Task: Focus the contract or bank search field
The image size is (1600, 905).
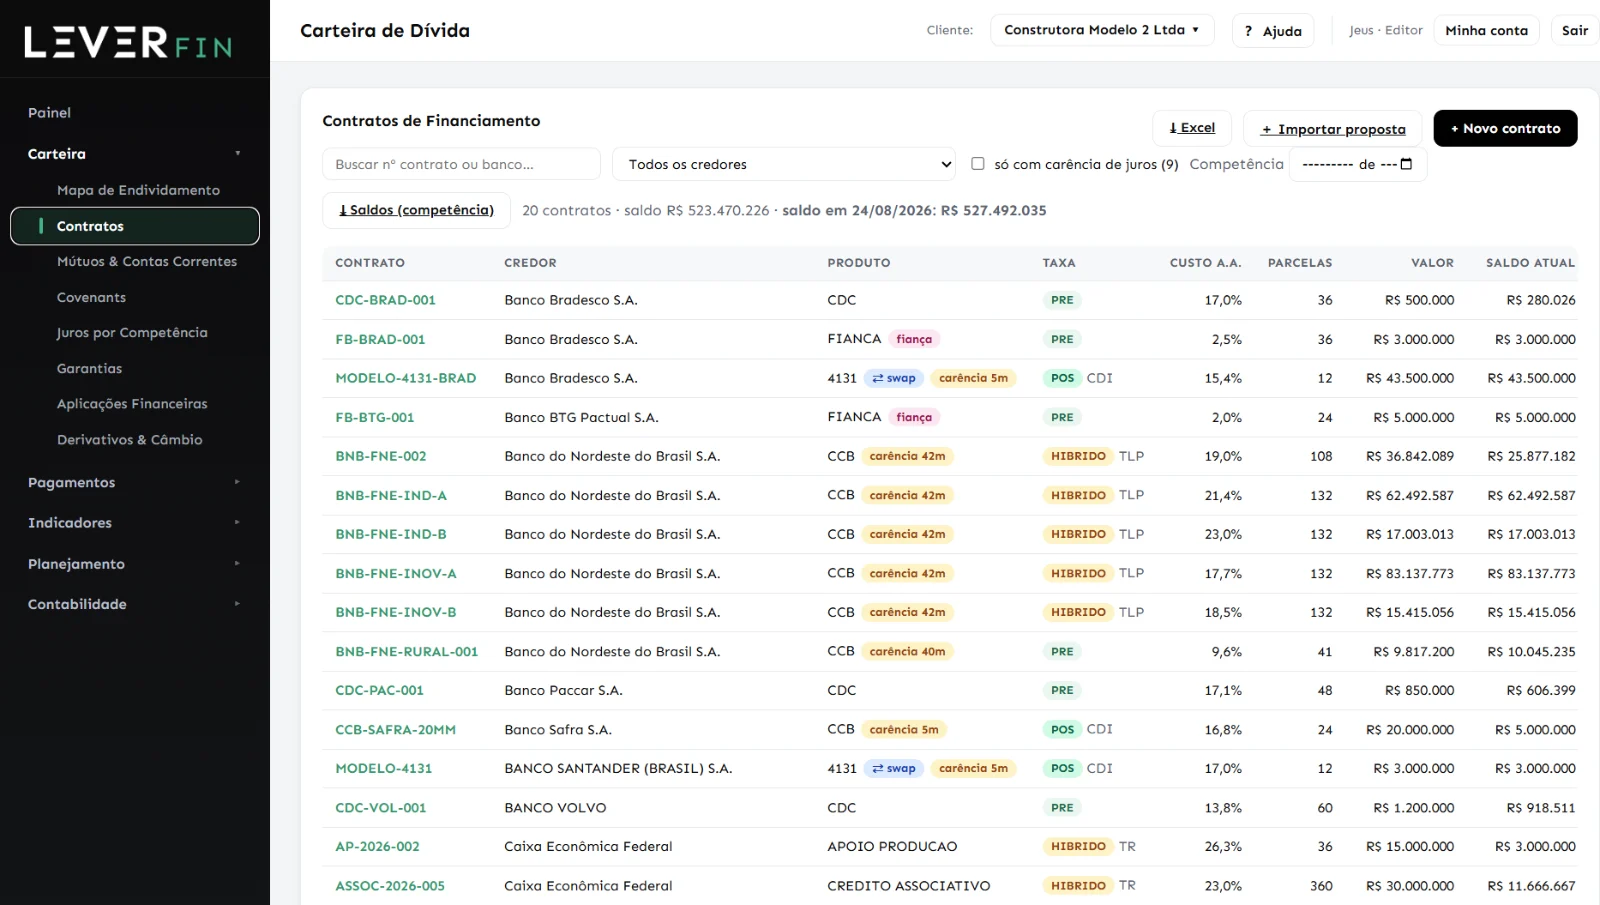Action: pyautogui.click(x=461, y=164)
